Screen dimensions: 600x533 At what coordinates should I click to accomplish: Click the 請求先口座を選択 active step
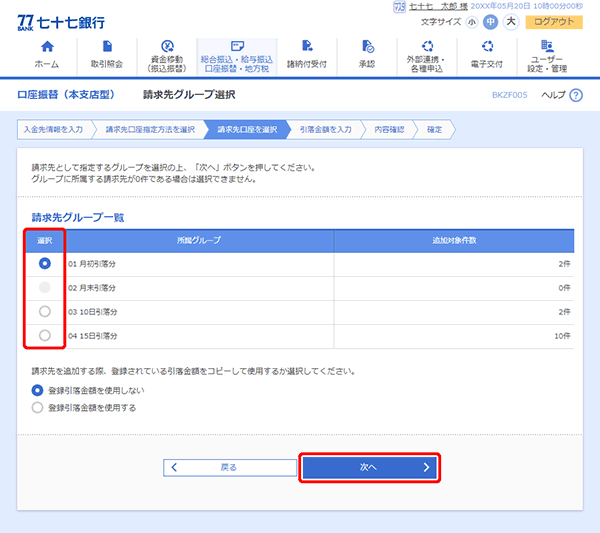tap(247, 130)
